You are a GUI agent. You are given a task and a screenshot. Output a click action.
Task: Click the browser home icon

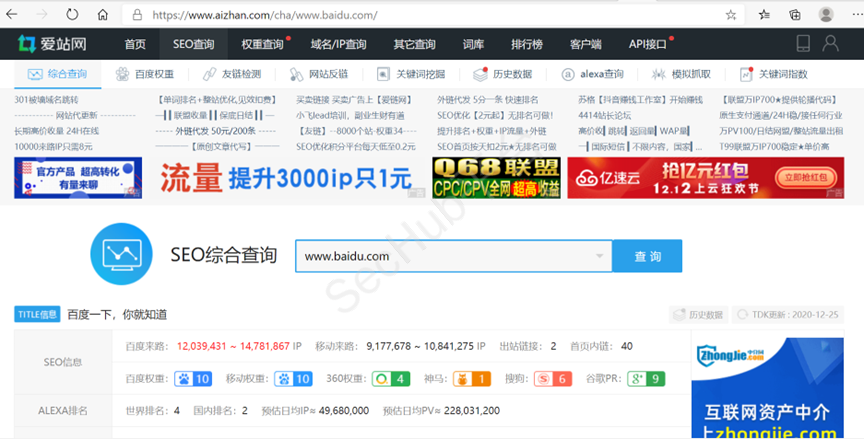103,15
